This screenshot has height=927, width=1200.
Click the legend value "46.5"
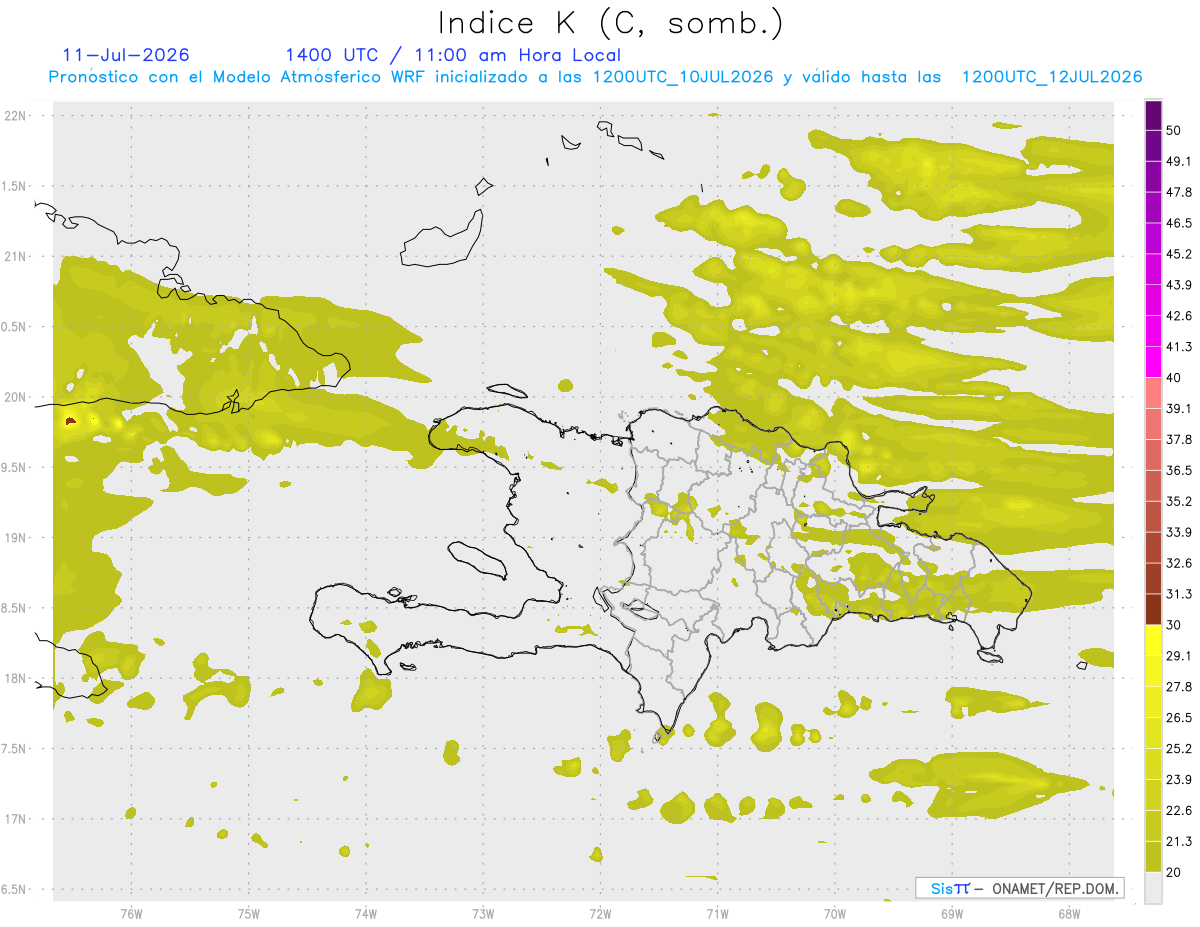[1179, 223]
